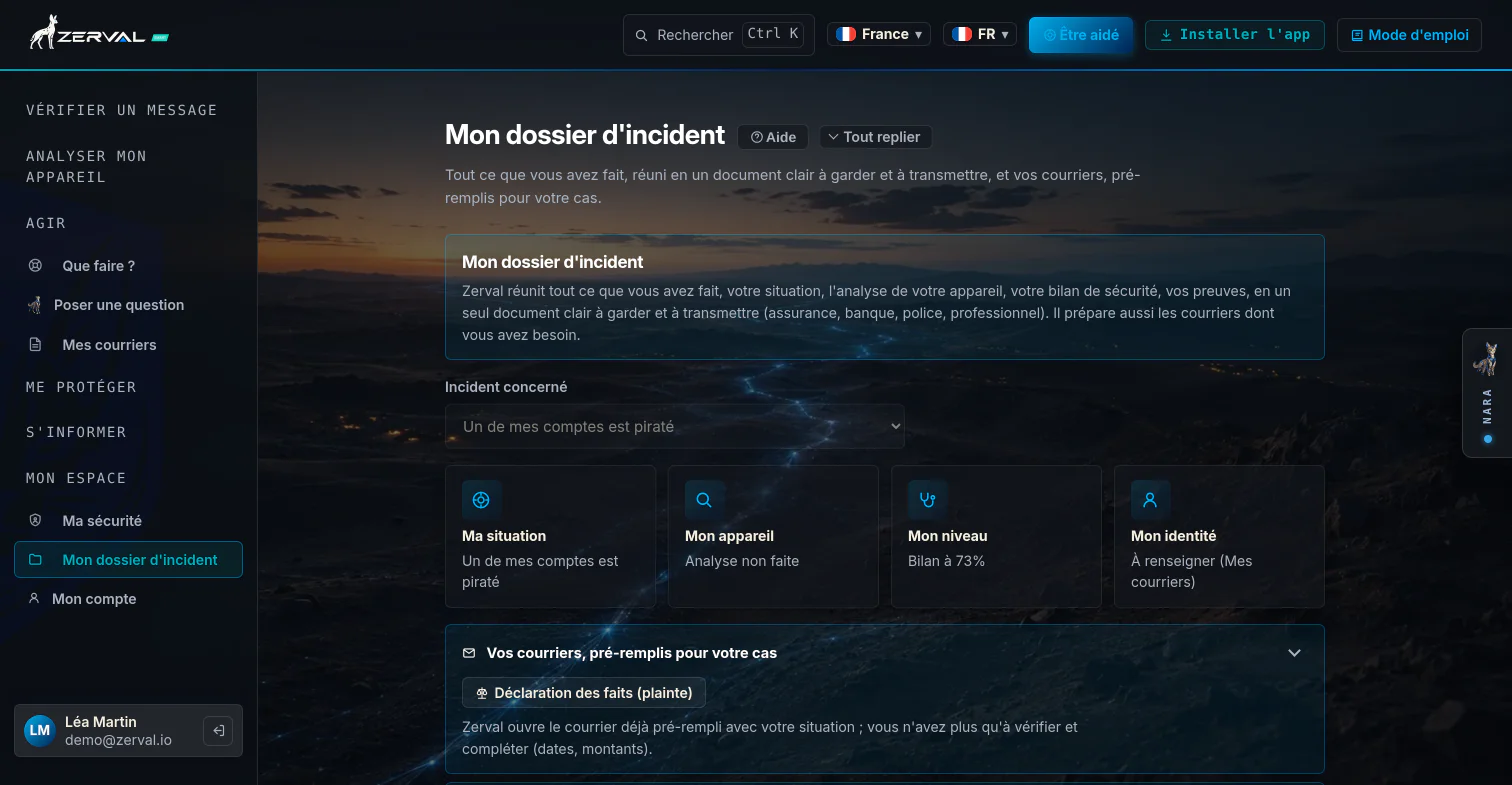This screenshot has width=1512, height=785.
Task: Open Que faire ? in the sidebar
Action: [x=128, y=266]
